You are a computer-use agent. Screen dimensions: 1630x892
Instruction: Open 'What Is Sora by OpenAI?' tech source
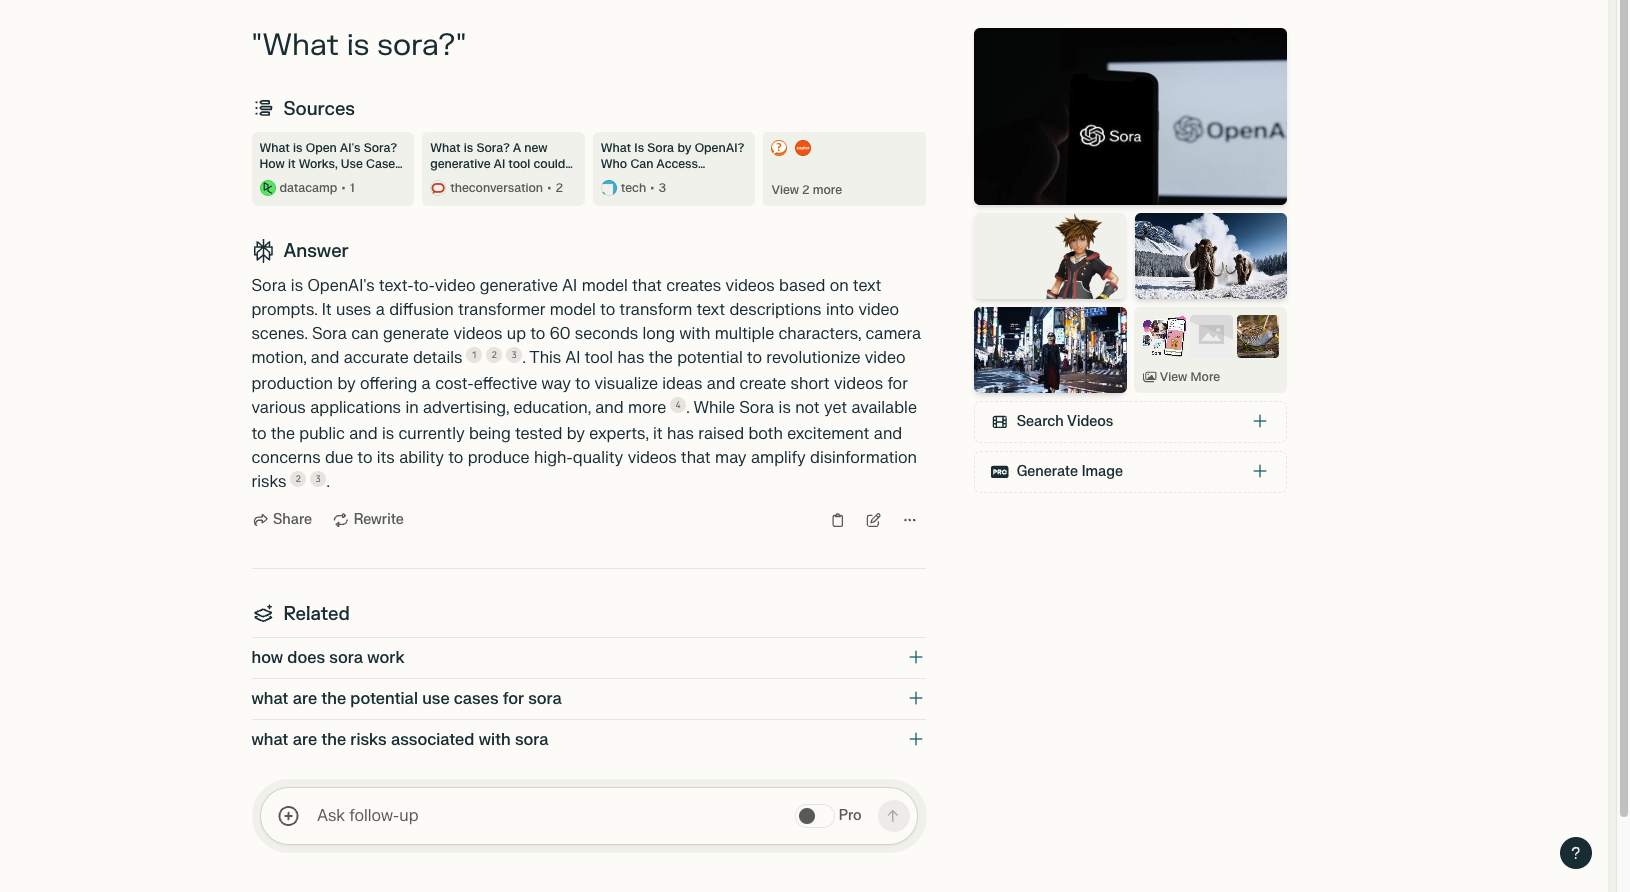point(674,169)
